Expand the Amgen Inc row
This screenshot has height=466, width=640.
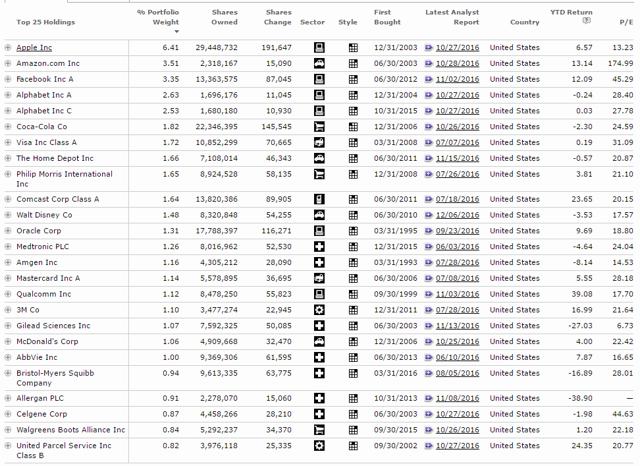pyautogui.click(x=8, y=263)
